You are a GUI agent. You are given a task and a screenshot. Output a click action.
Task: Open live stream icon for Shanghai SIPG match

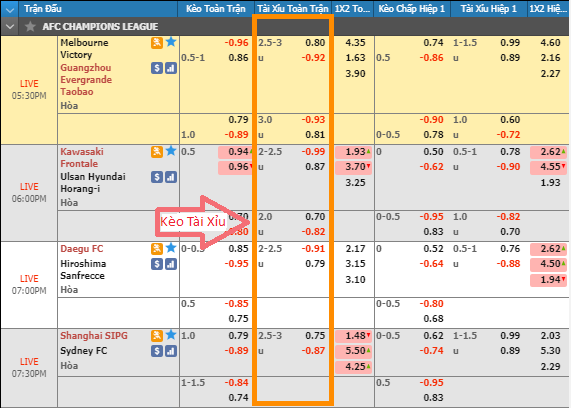(x=157, y=336)
